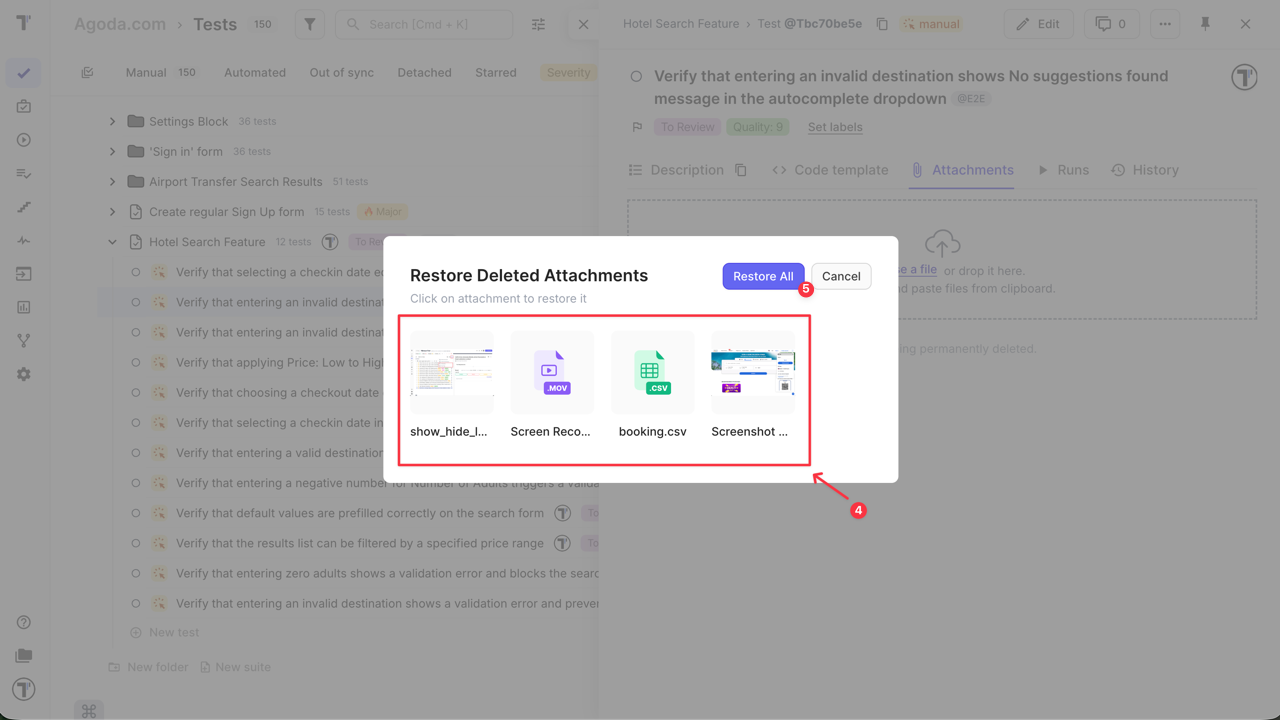Toggle the flag icon near the To Review label

tap(636, 127)
